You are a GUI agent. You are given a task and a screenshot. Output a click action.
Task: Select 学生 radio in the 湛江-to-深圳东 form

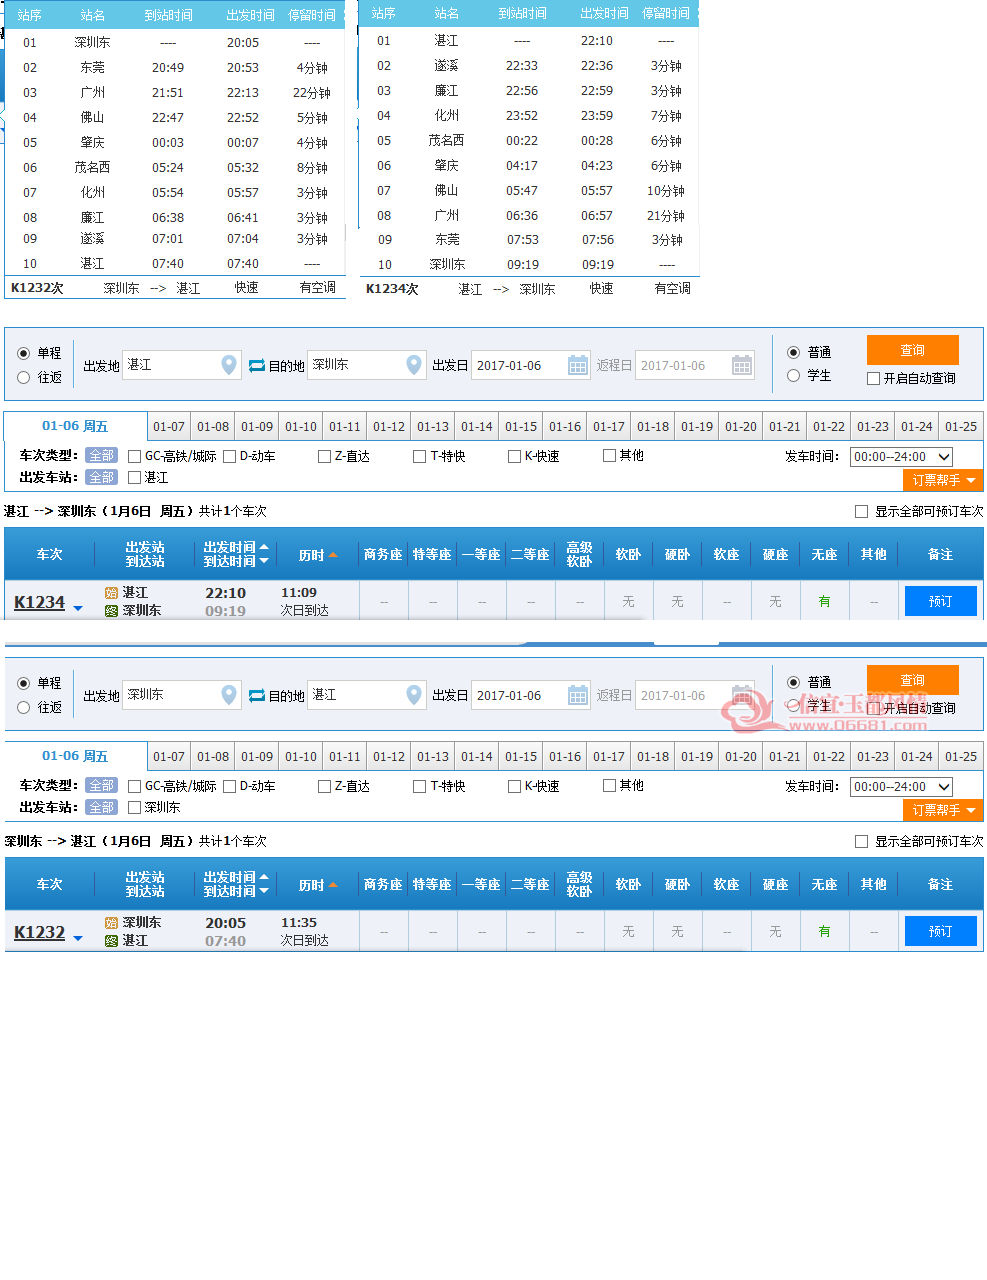tap(793, 376)
